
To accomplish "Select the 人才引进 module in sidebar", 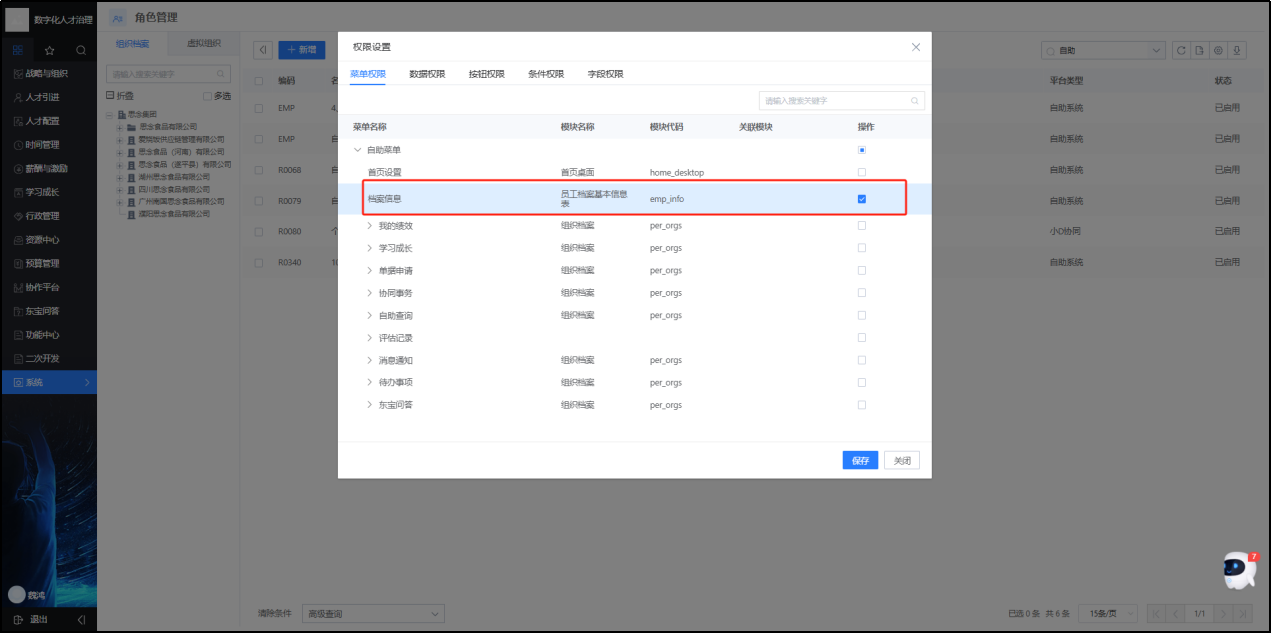I will 45,96.
